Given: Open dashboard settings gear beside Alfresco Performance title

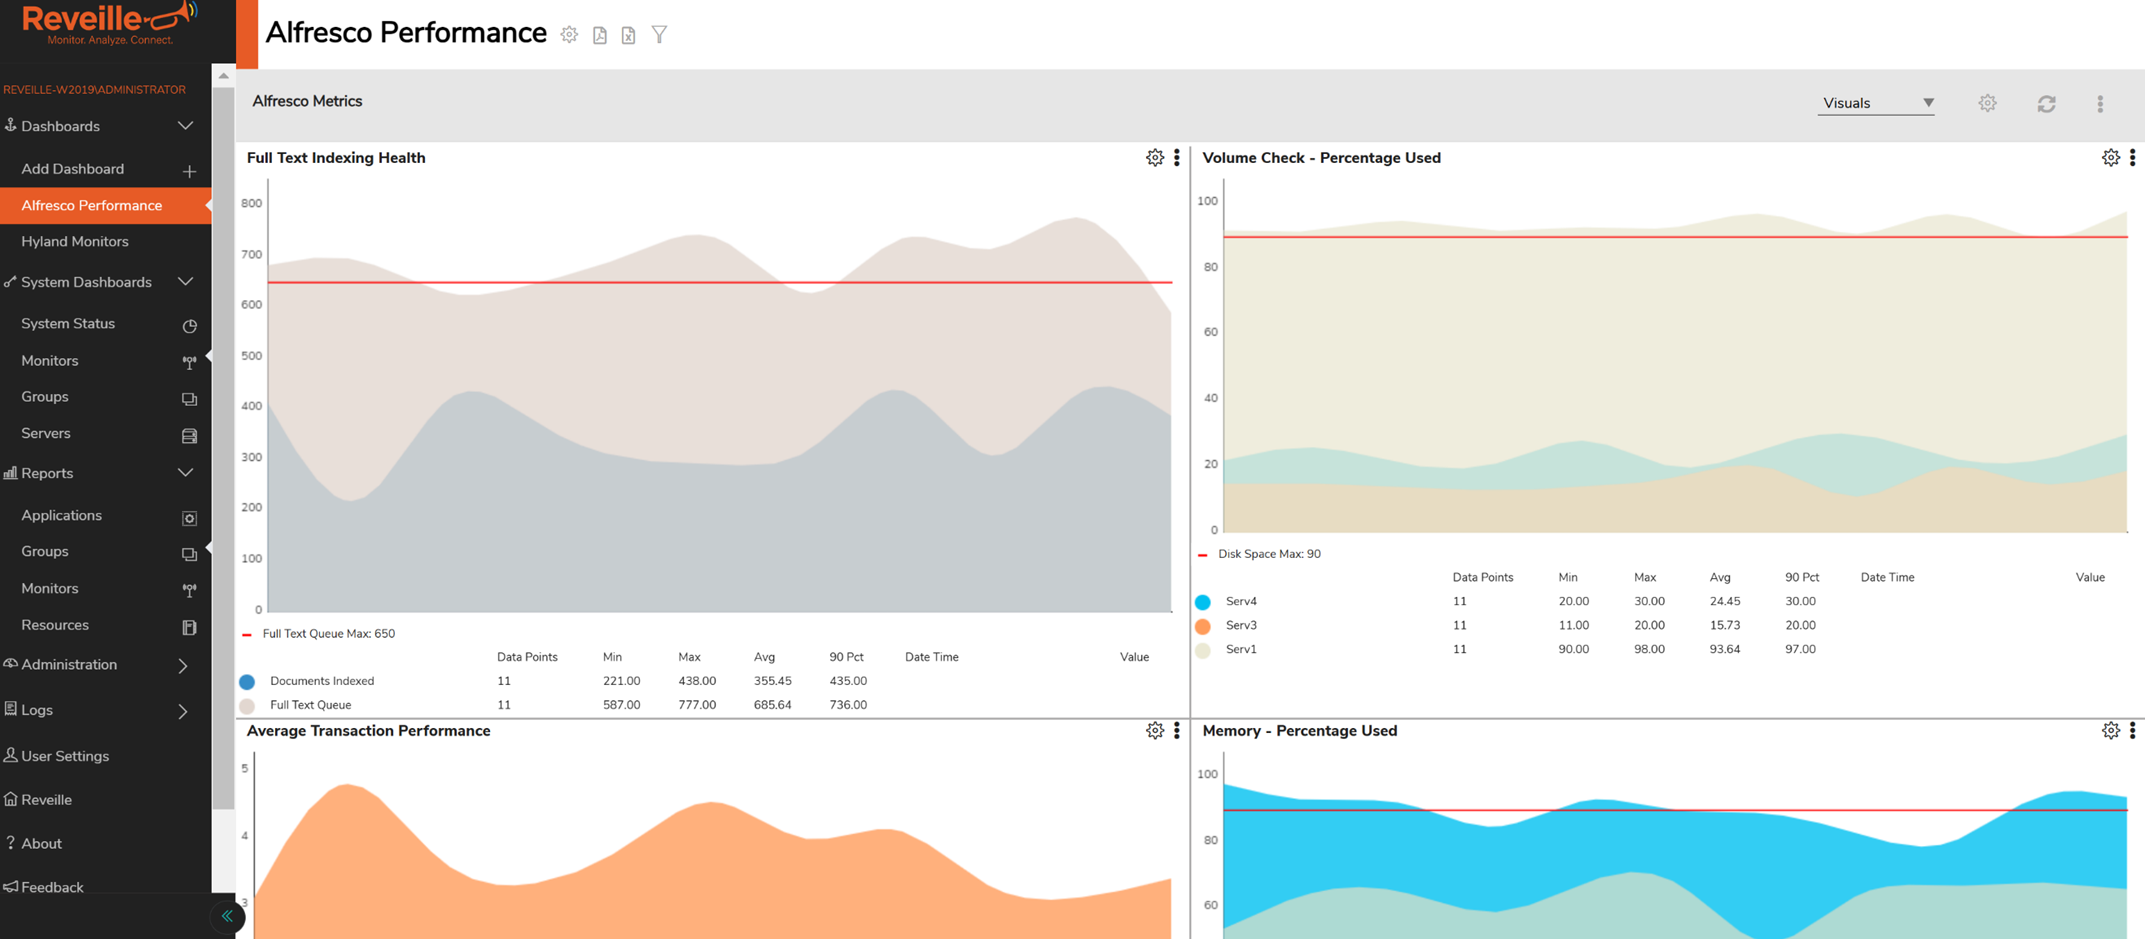Looking at the screenshot, I should point(569,35).
